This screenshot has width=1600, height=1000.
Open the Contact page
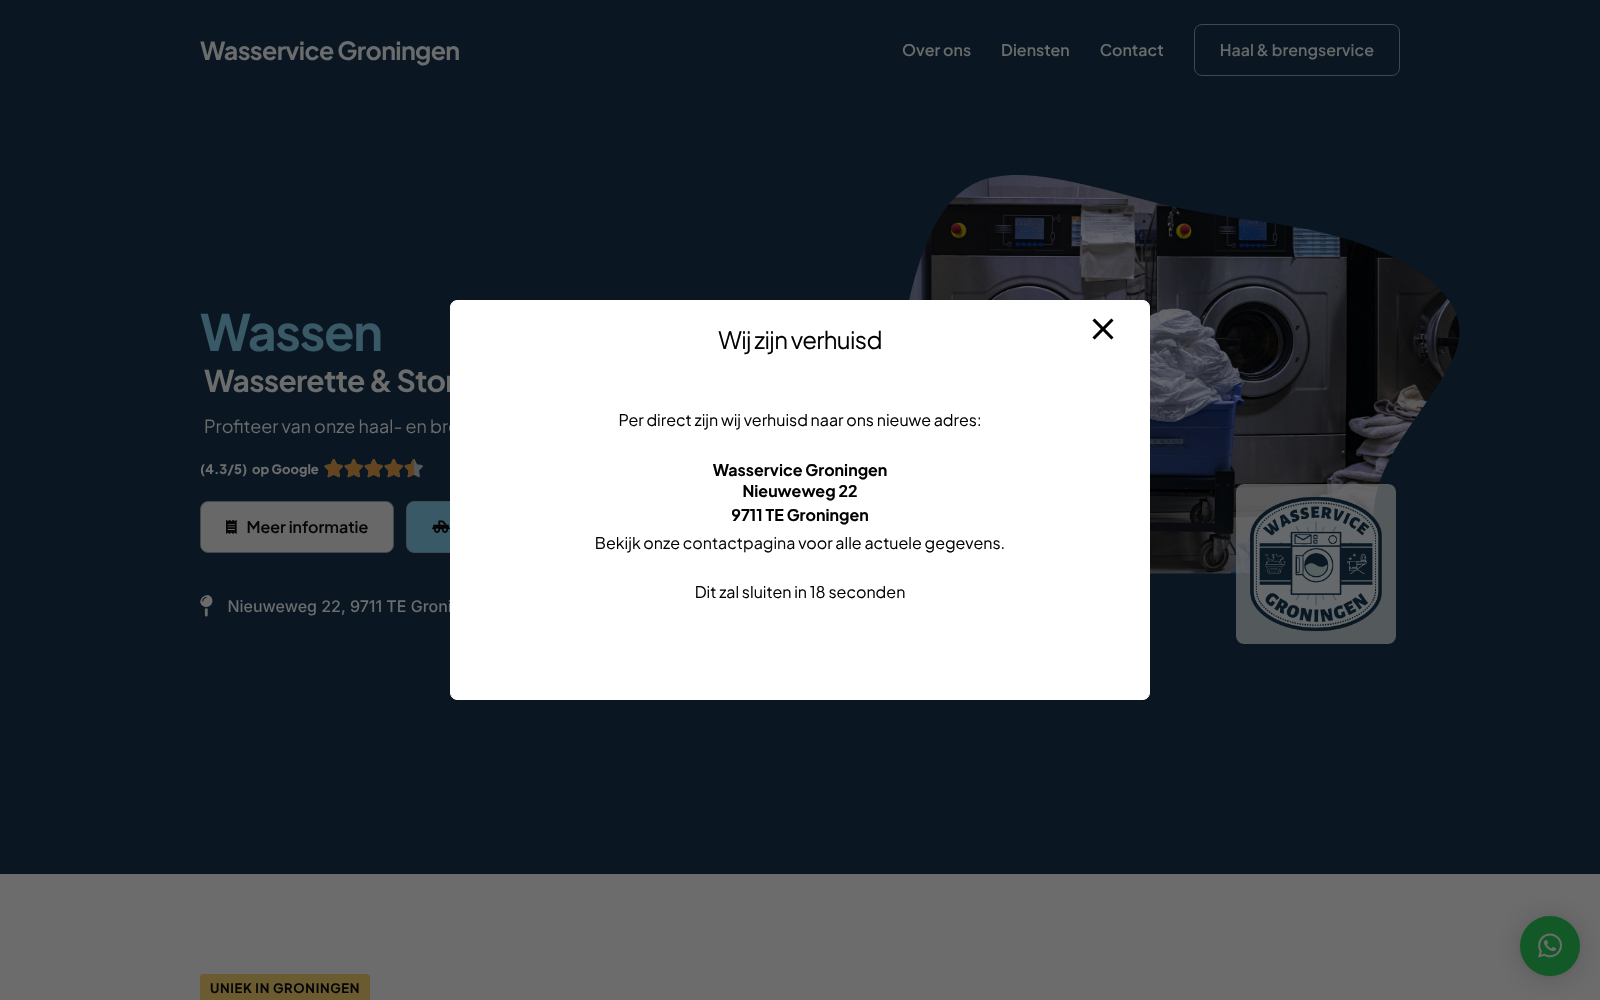click(1131, 50)
